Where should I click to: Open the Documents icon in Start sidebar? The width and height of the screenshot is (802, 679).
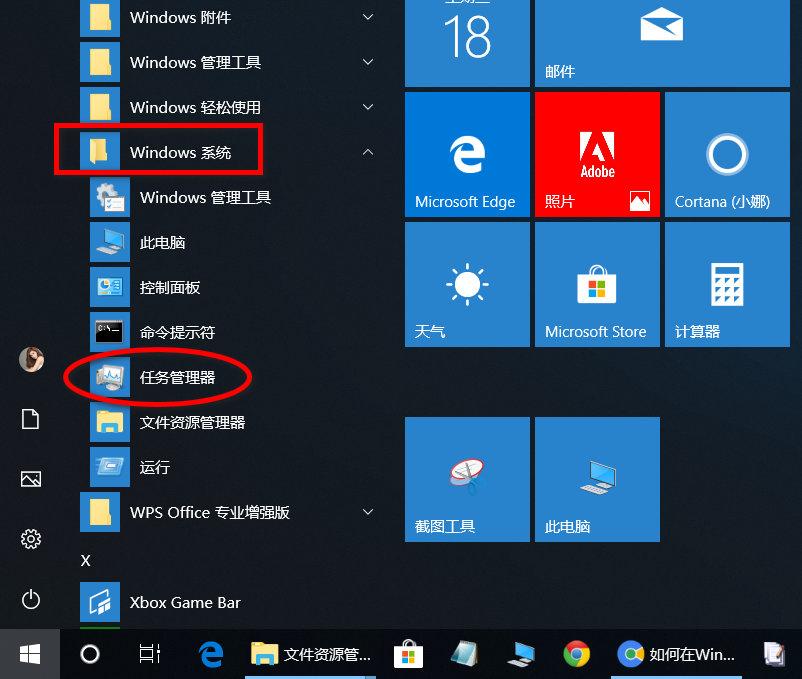[x=30, y=419]
